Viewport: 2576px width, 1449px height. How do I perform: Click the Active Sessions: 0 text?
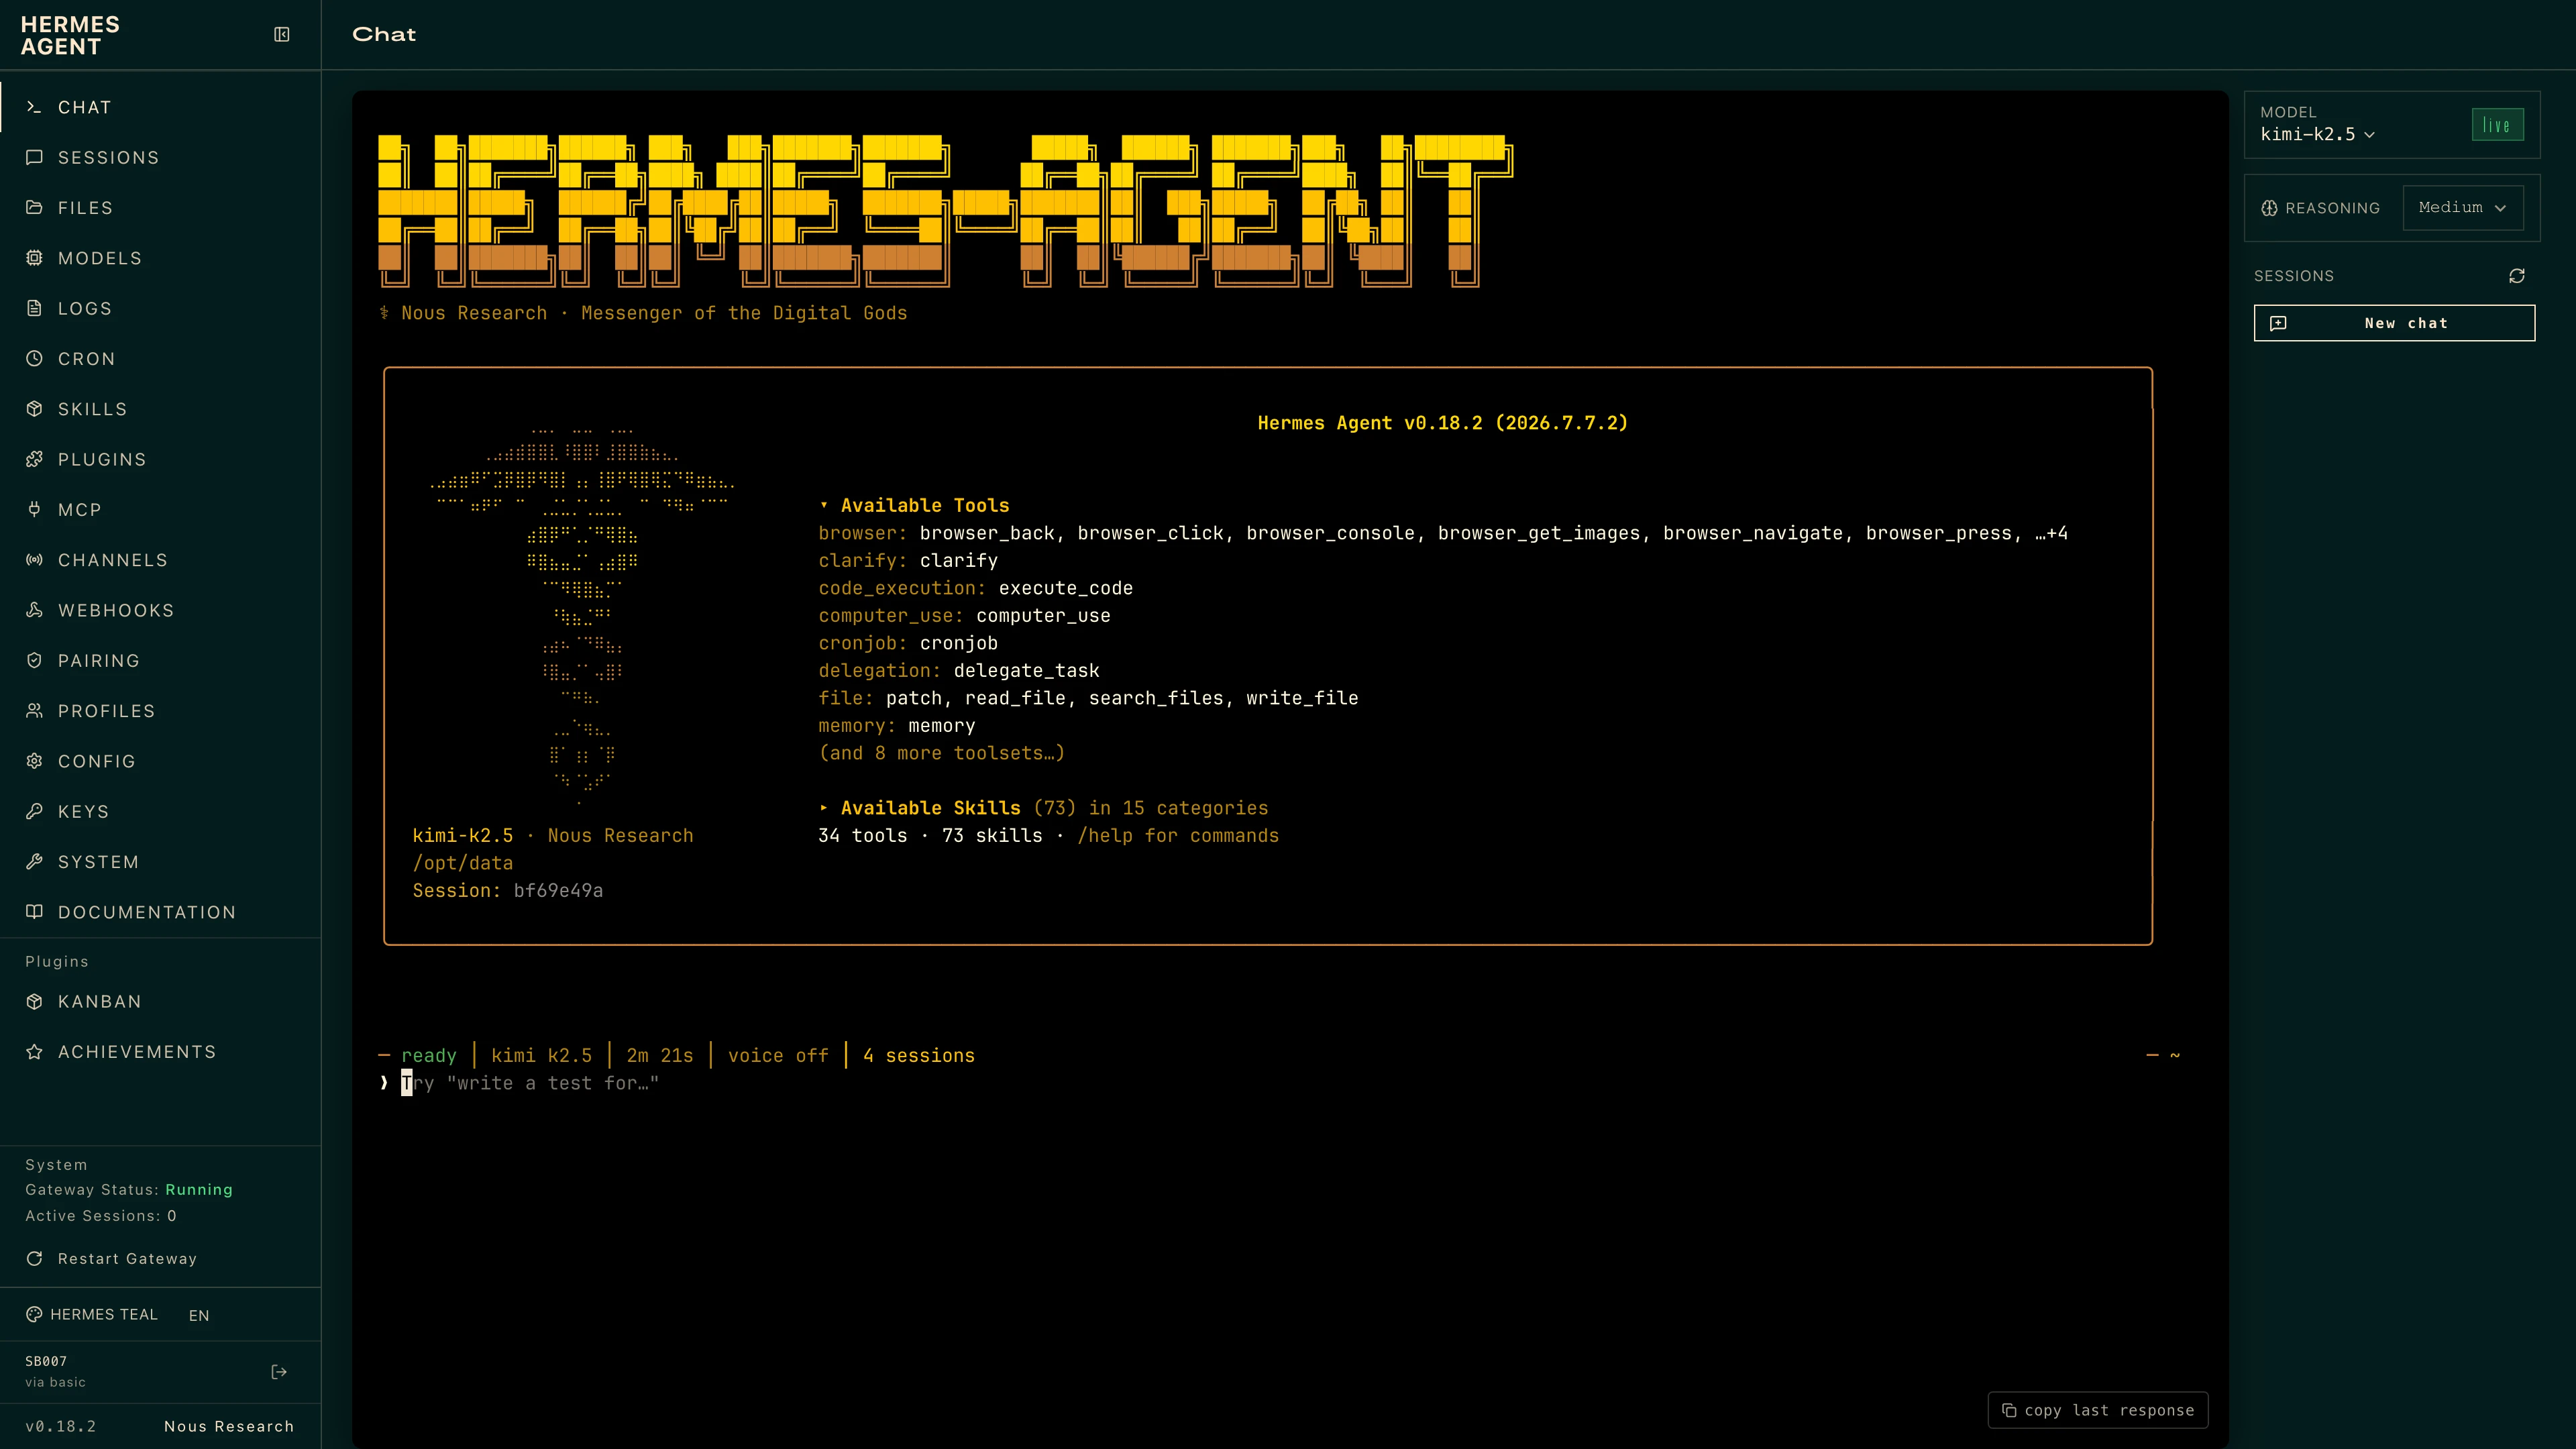(x=101, y=1216)
